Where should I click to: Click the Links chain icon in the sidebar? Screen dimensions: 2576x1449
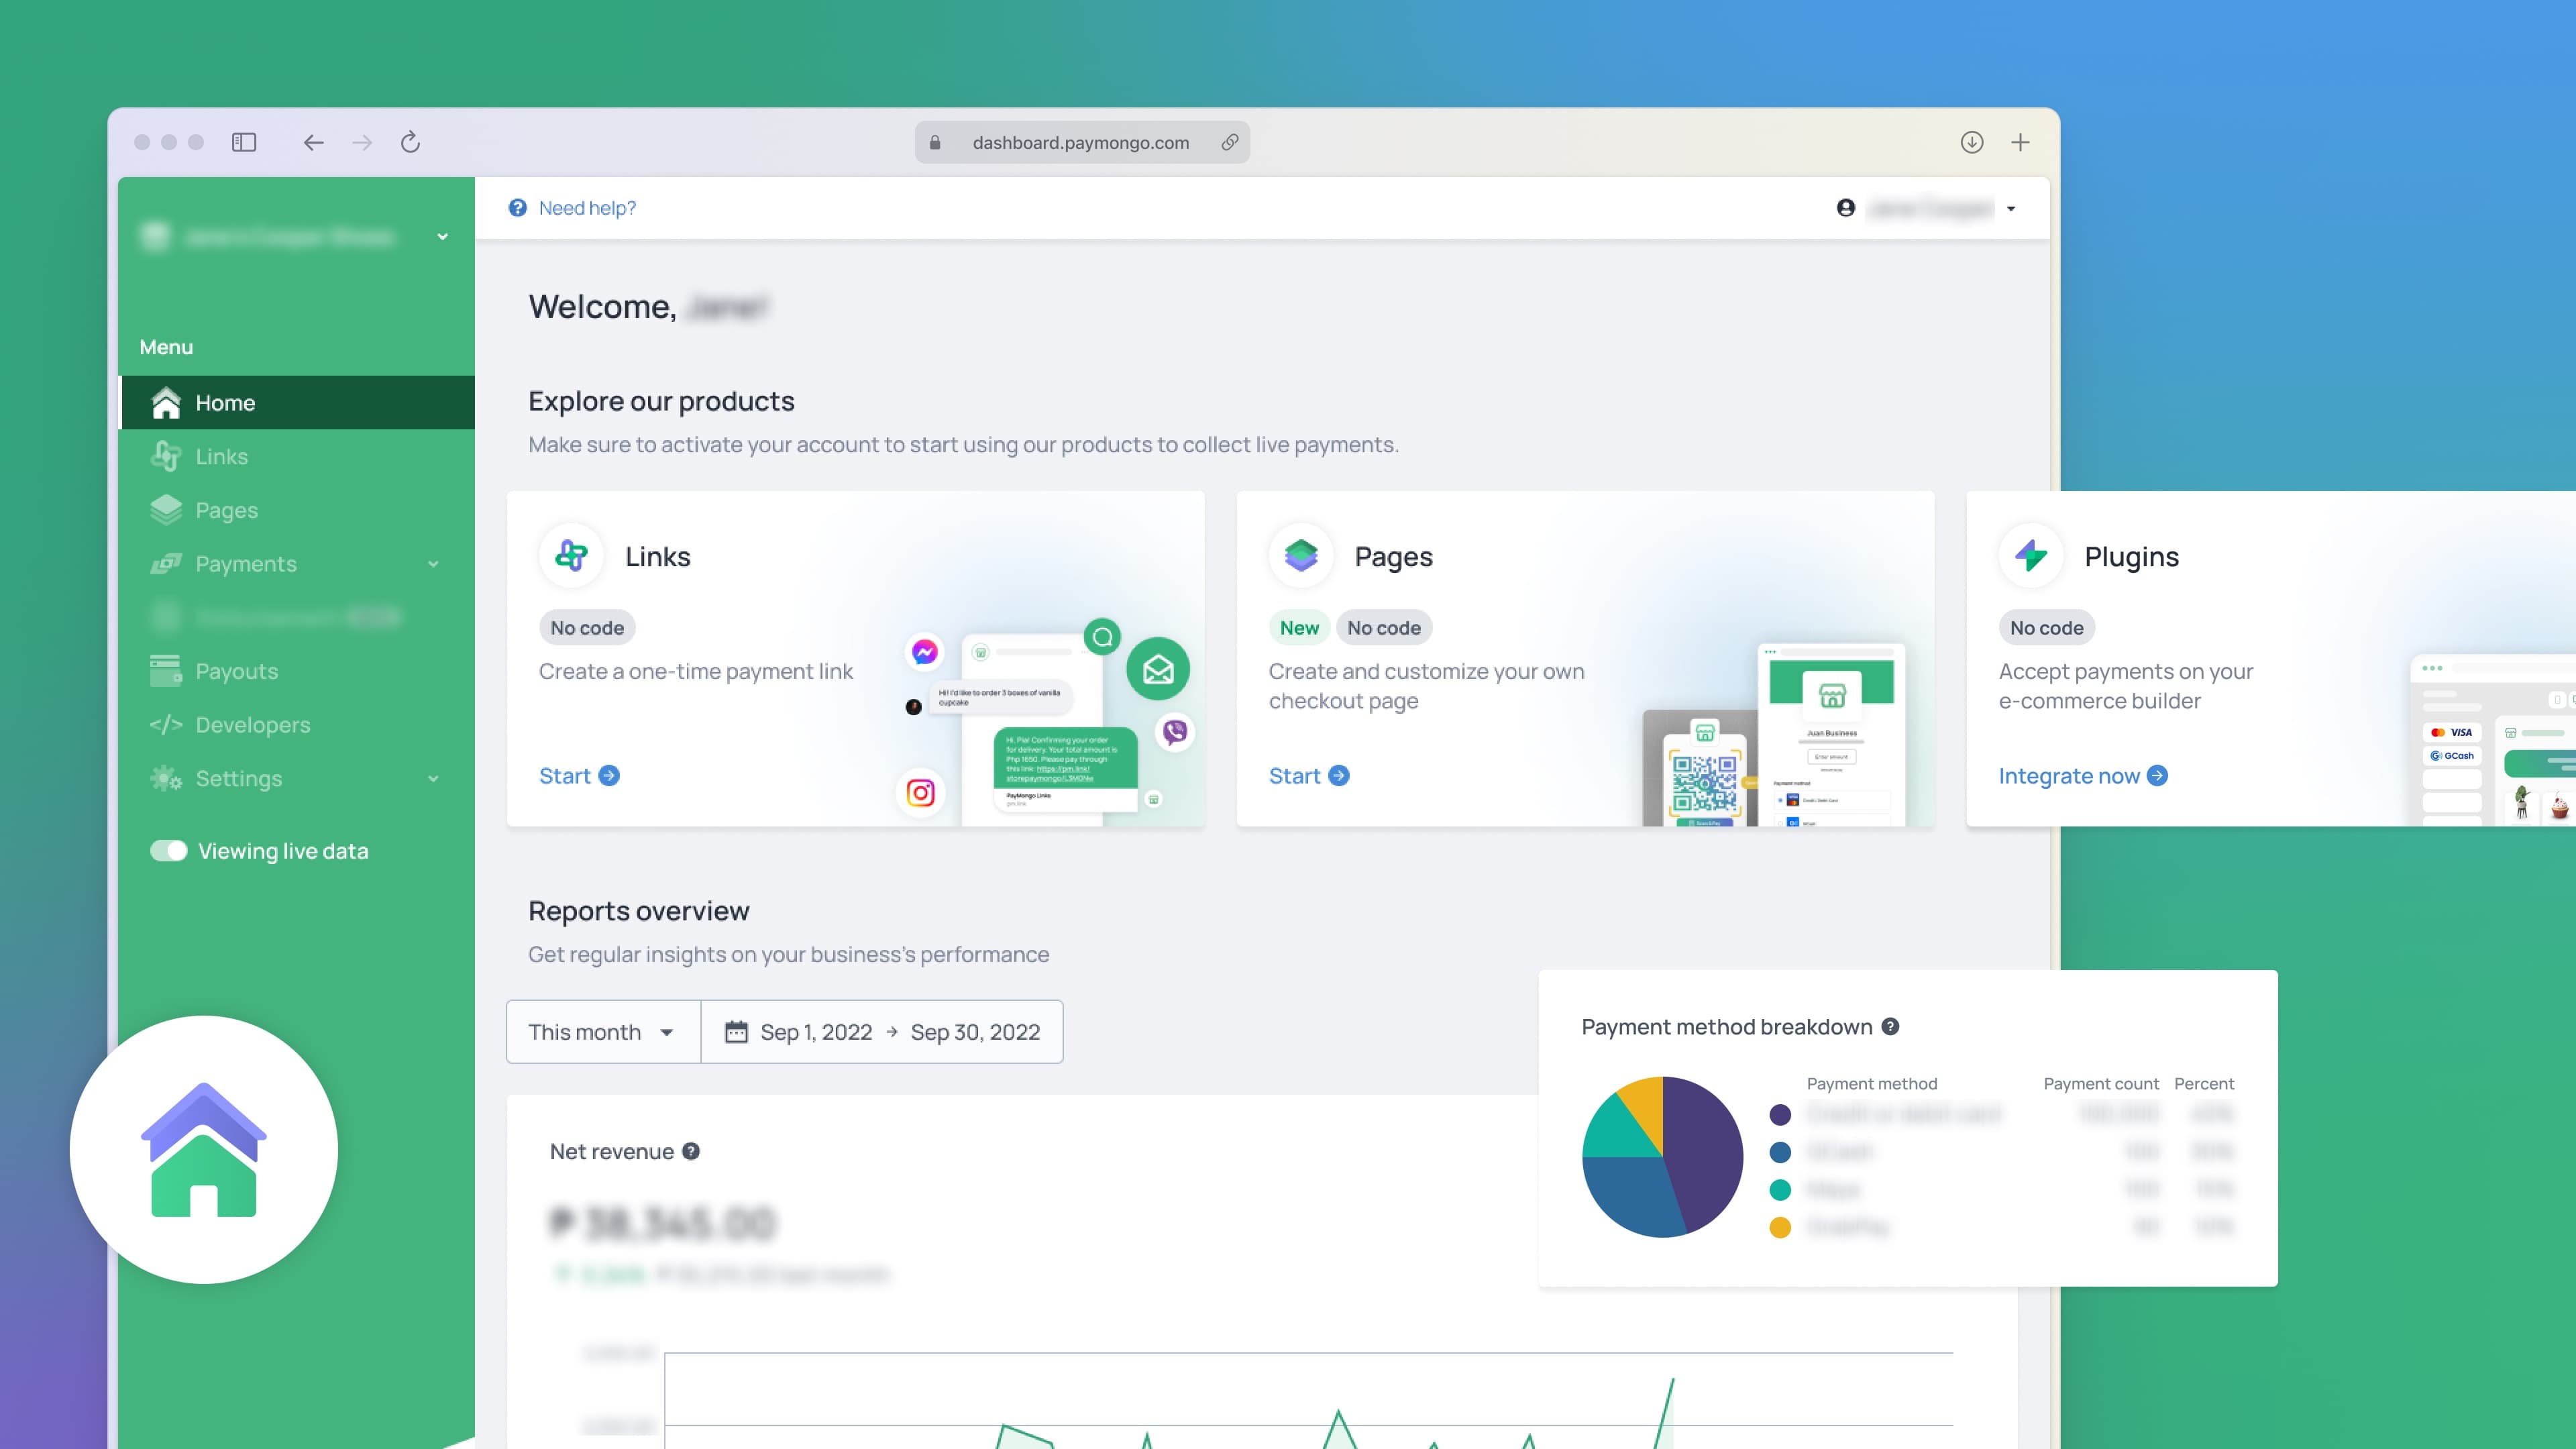tap(166, 456)
